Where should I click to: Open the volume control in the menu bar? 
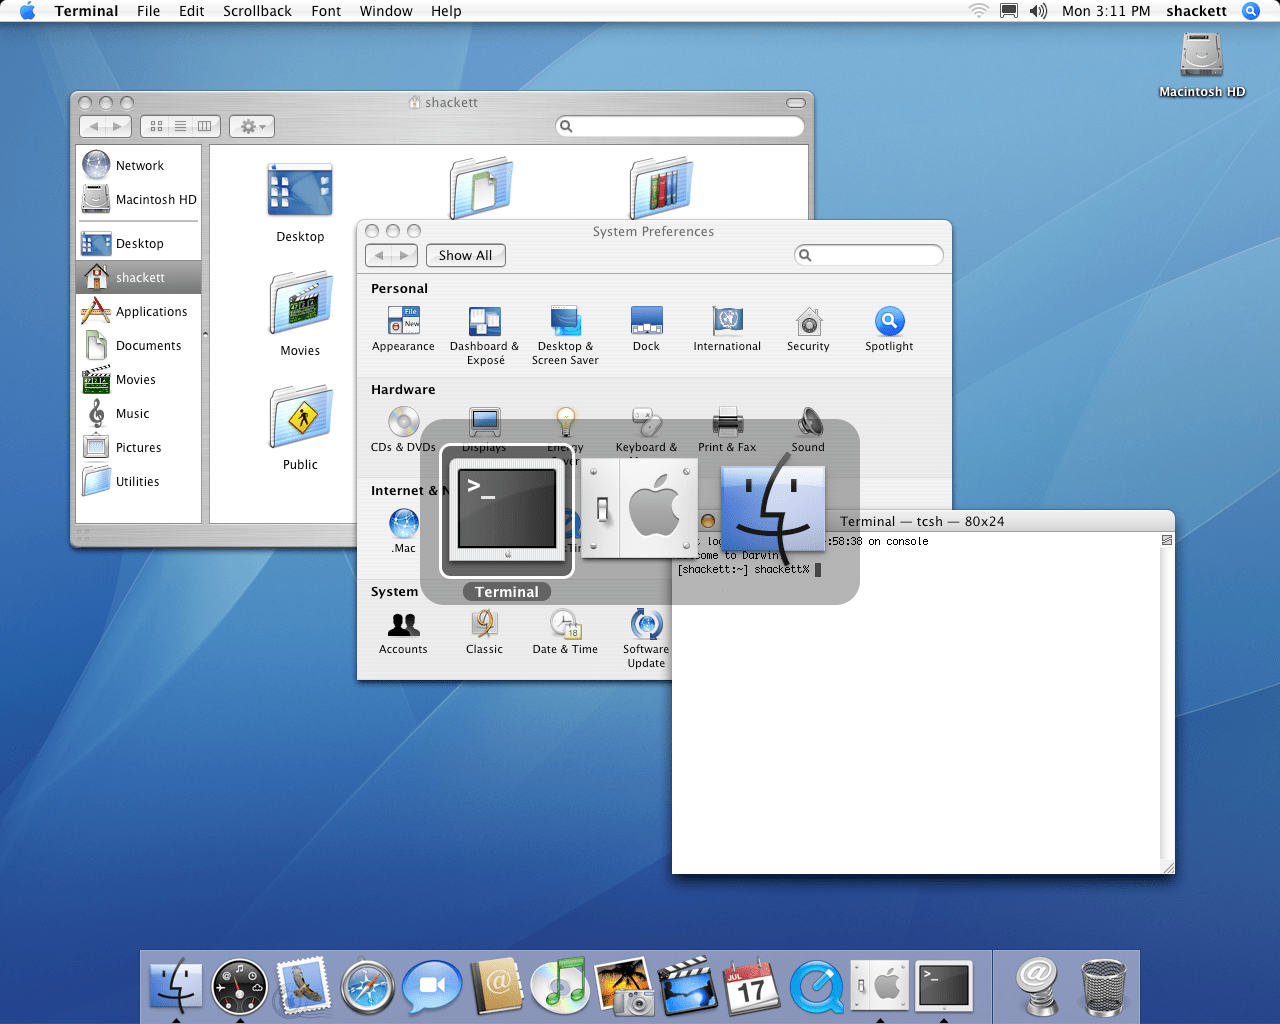pos(1038,11)
